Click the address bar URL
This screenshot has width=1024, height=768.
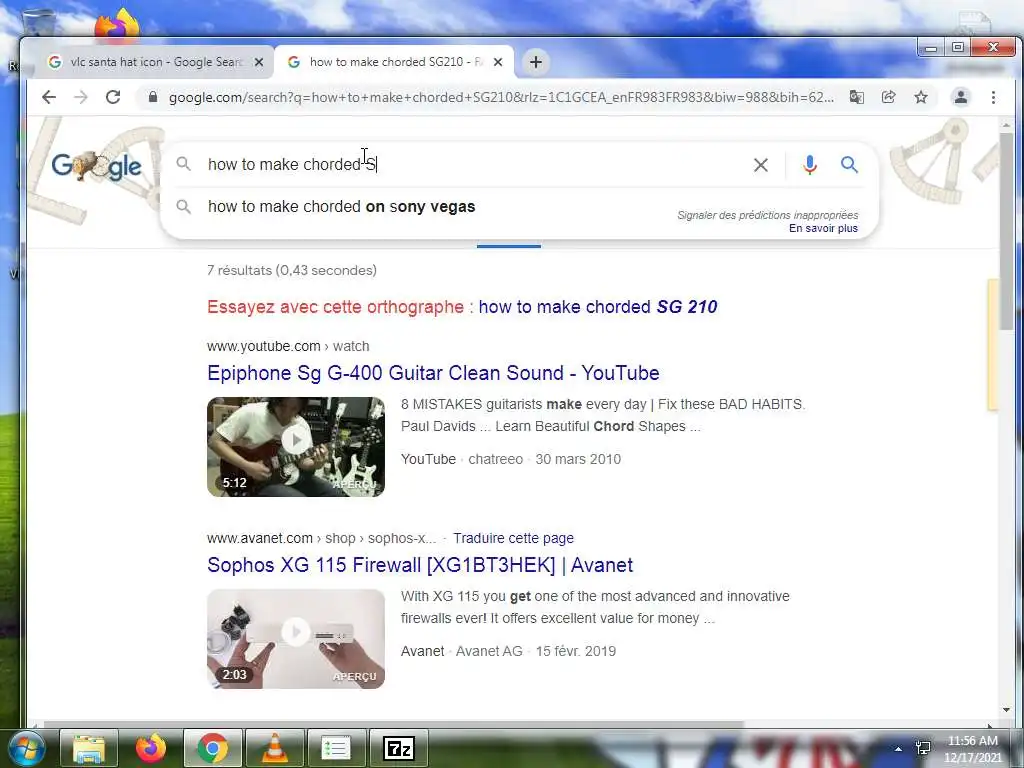tap(501, 97)
